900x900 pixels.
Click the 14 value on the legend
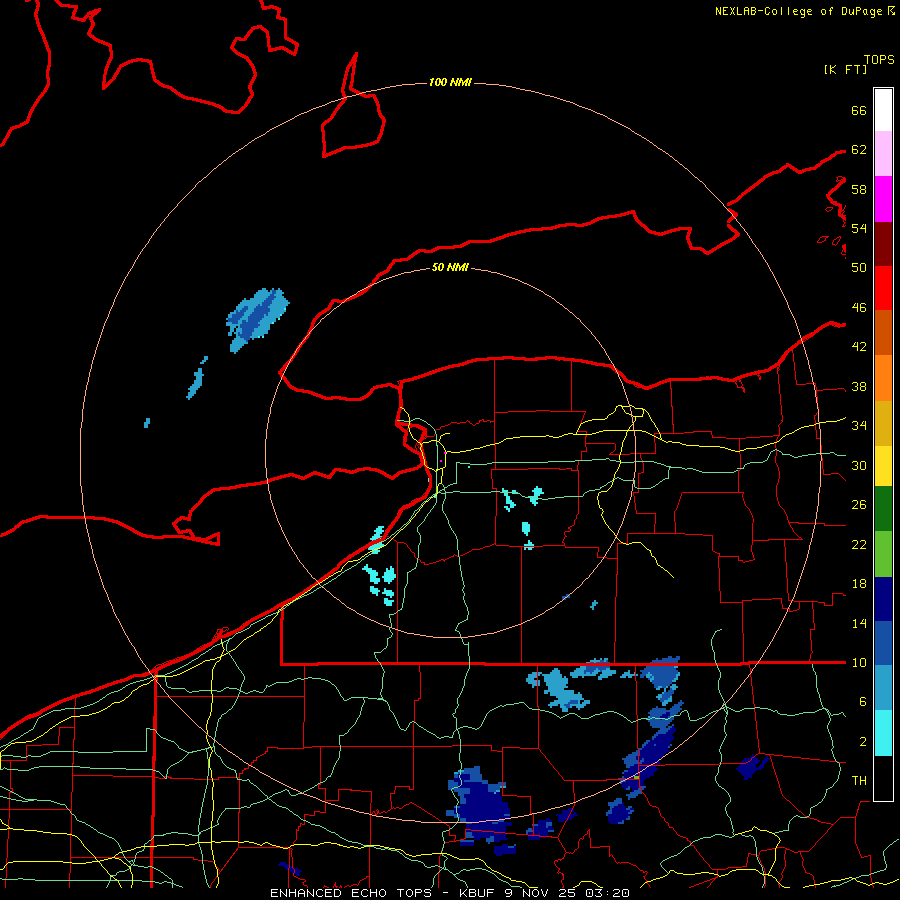859,623
